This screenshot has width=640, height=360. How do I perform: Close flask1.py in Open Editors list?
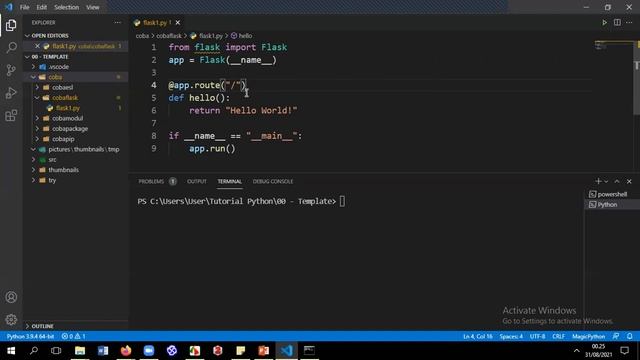click(37, 46)
